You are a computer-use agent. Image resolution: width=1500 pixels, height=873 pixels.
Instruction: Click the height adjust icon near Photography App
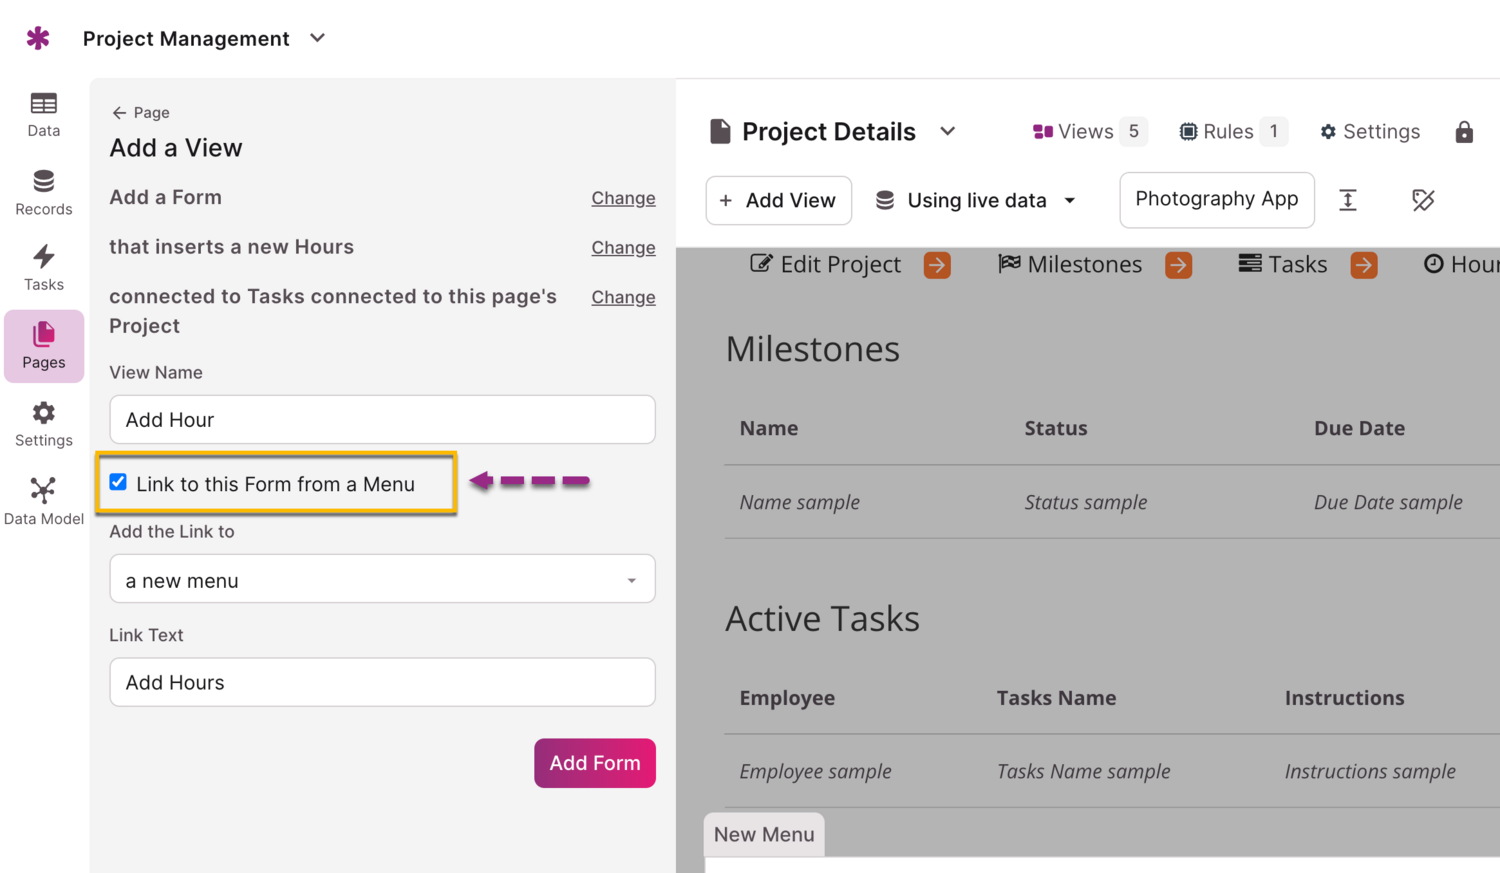tap(1348, 200)
